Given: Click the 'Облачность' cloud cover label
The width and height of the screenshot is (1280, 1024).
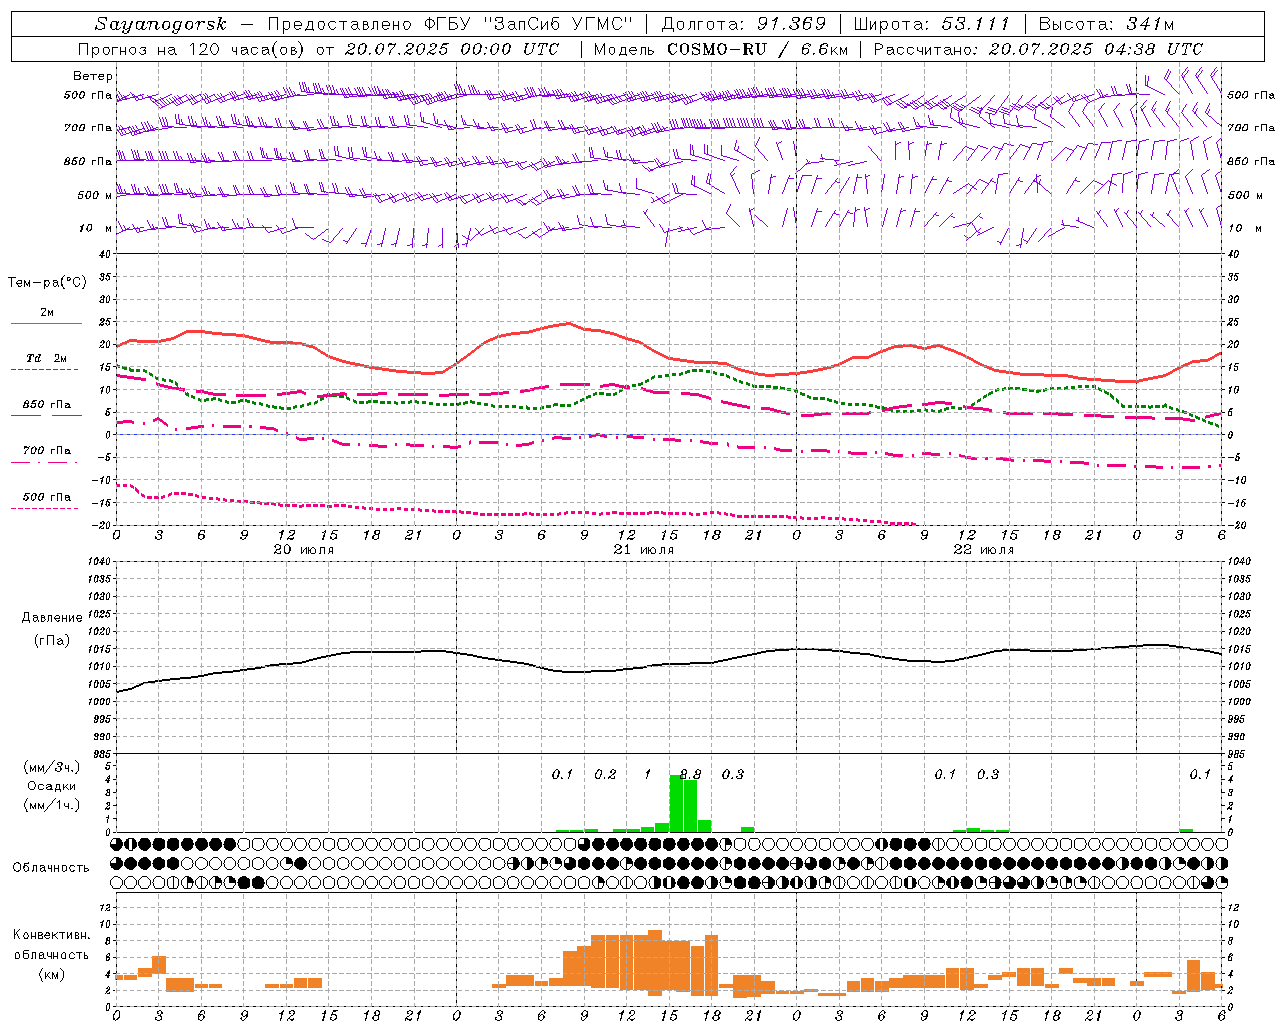Looking at the screenshot, I should [x=51, y=867].
